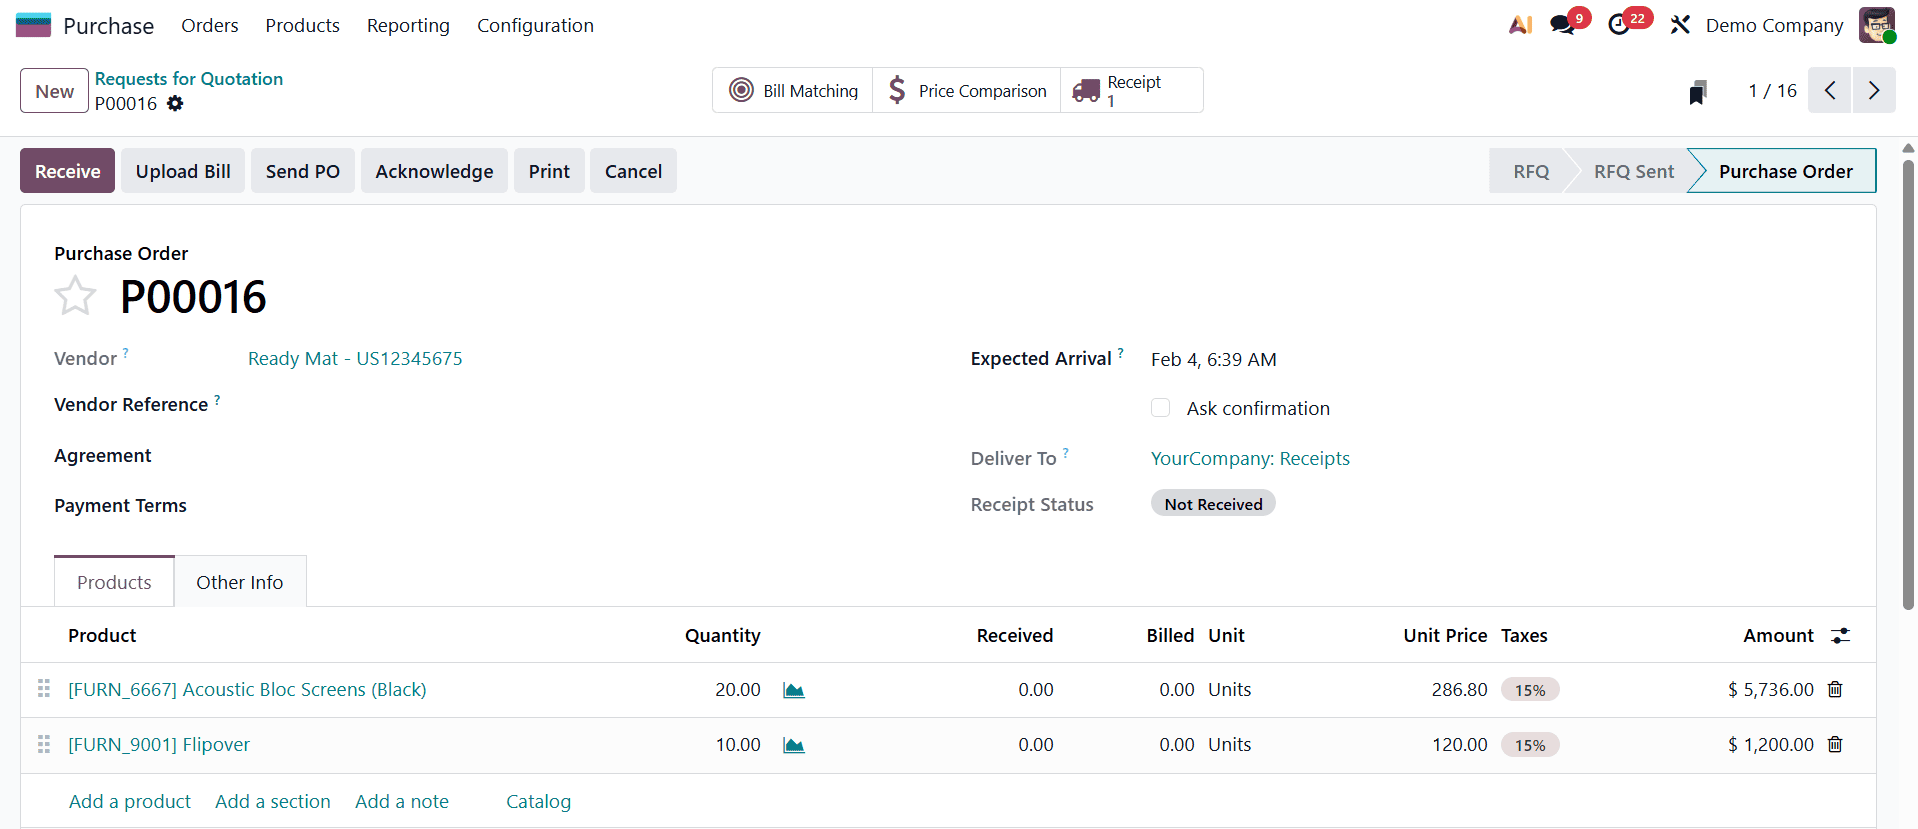
Task: Open the [FURN_6667] Acoustic Bloc Screens product
Action: click(247, 689)
